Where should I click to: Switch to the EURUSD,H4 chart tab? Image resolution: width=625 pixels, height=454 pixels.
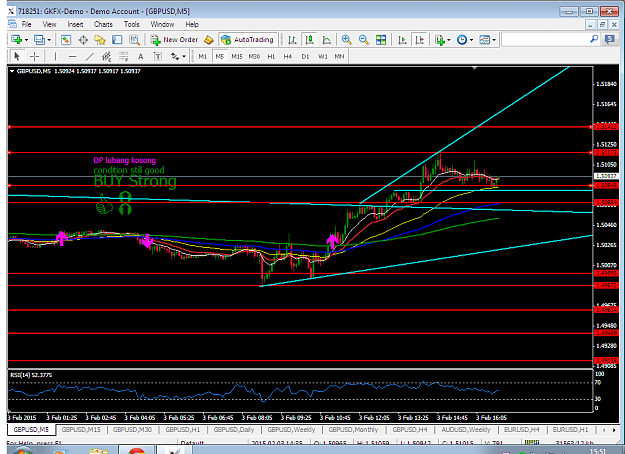(522, 430)
